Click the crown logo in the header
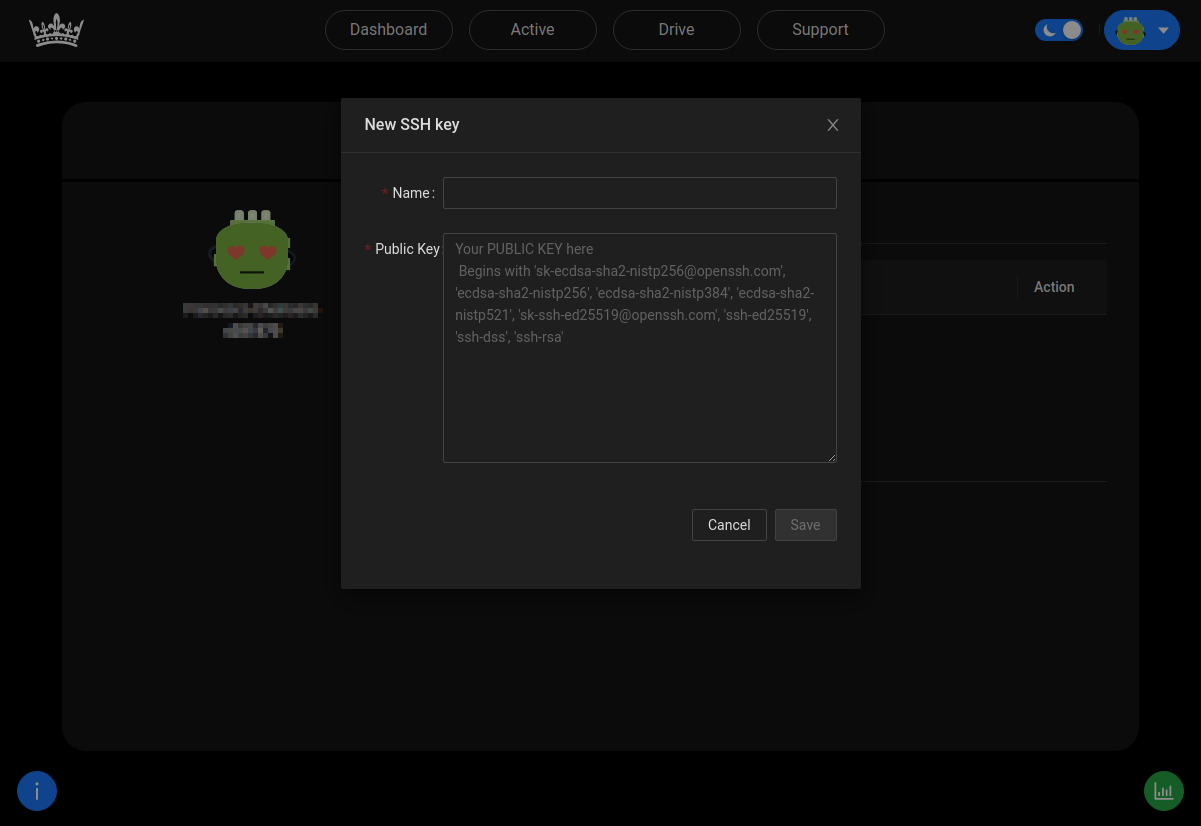 (x=56, y=30)
